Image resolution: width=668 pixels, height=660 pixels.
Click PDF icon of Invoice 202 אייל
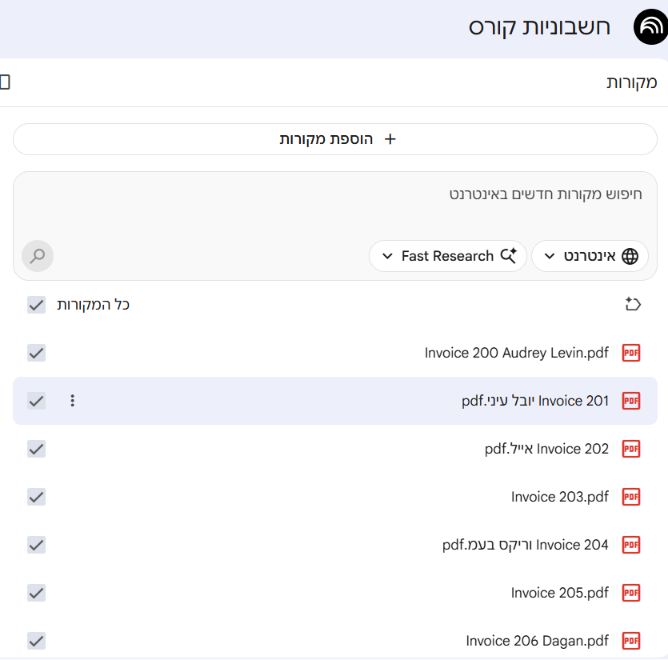click(x=631, y=449)
